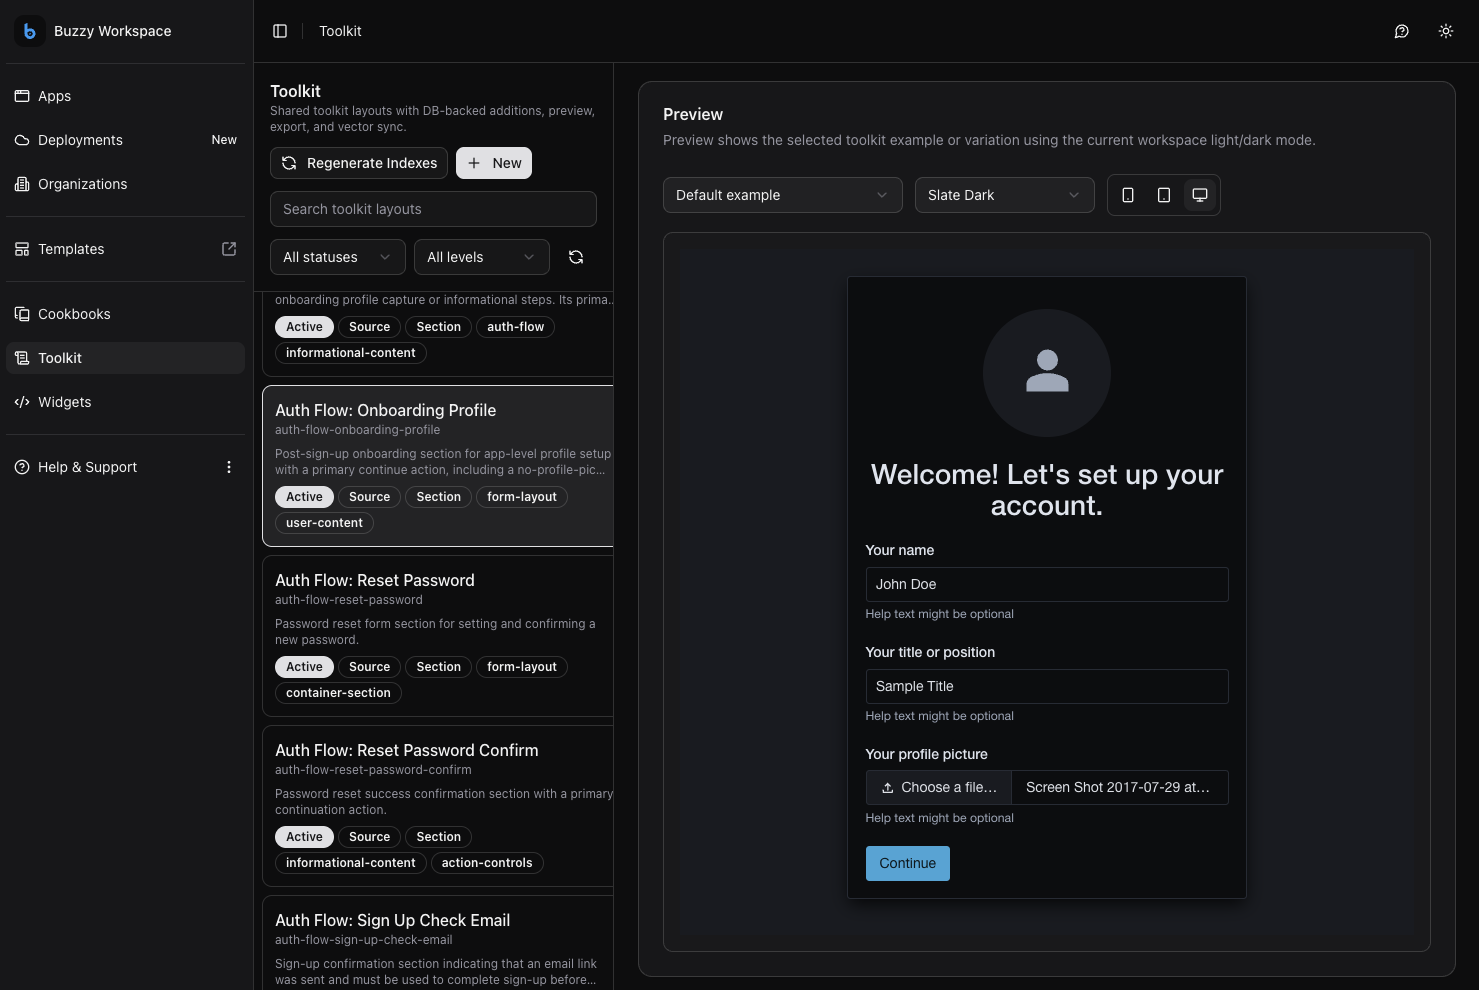Open the All levels dropdown

click(x=482, y=257)
